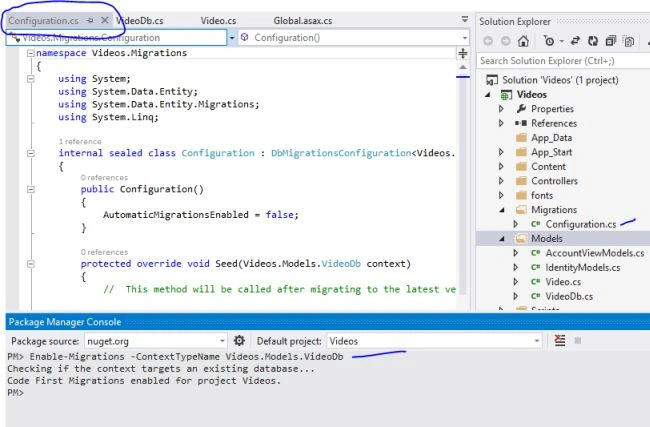
Task: Click '0 references' above Configuration() constructor
Action: (x=104, y=177)
